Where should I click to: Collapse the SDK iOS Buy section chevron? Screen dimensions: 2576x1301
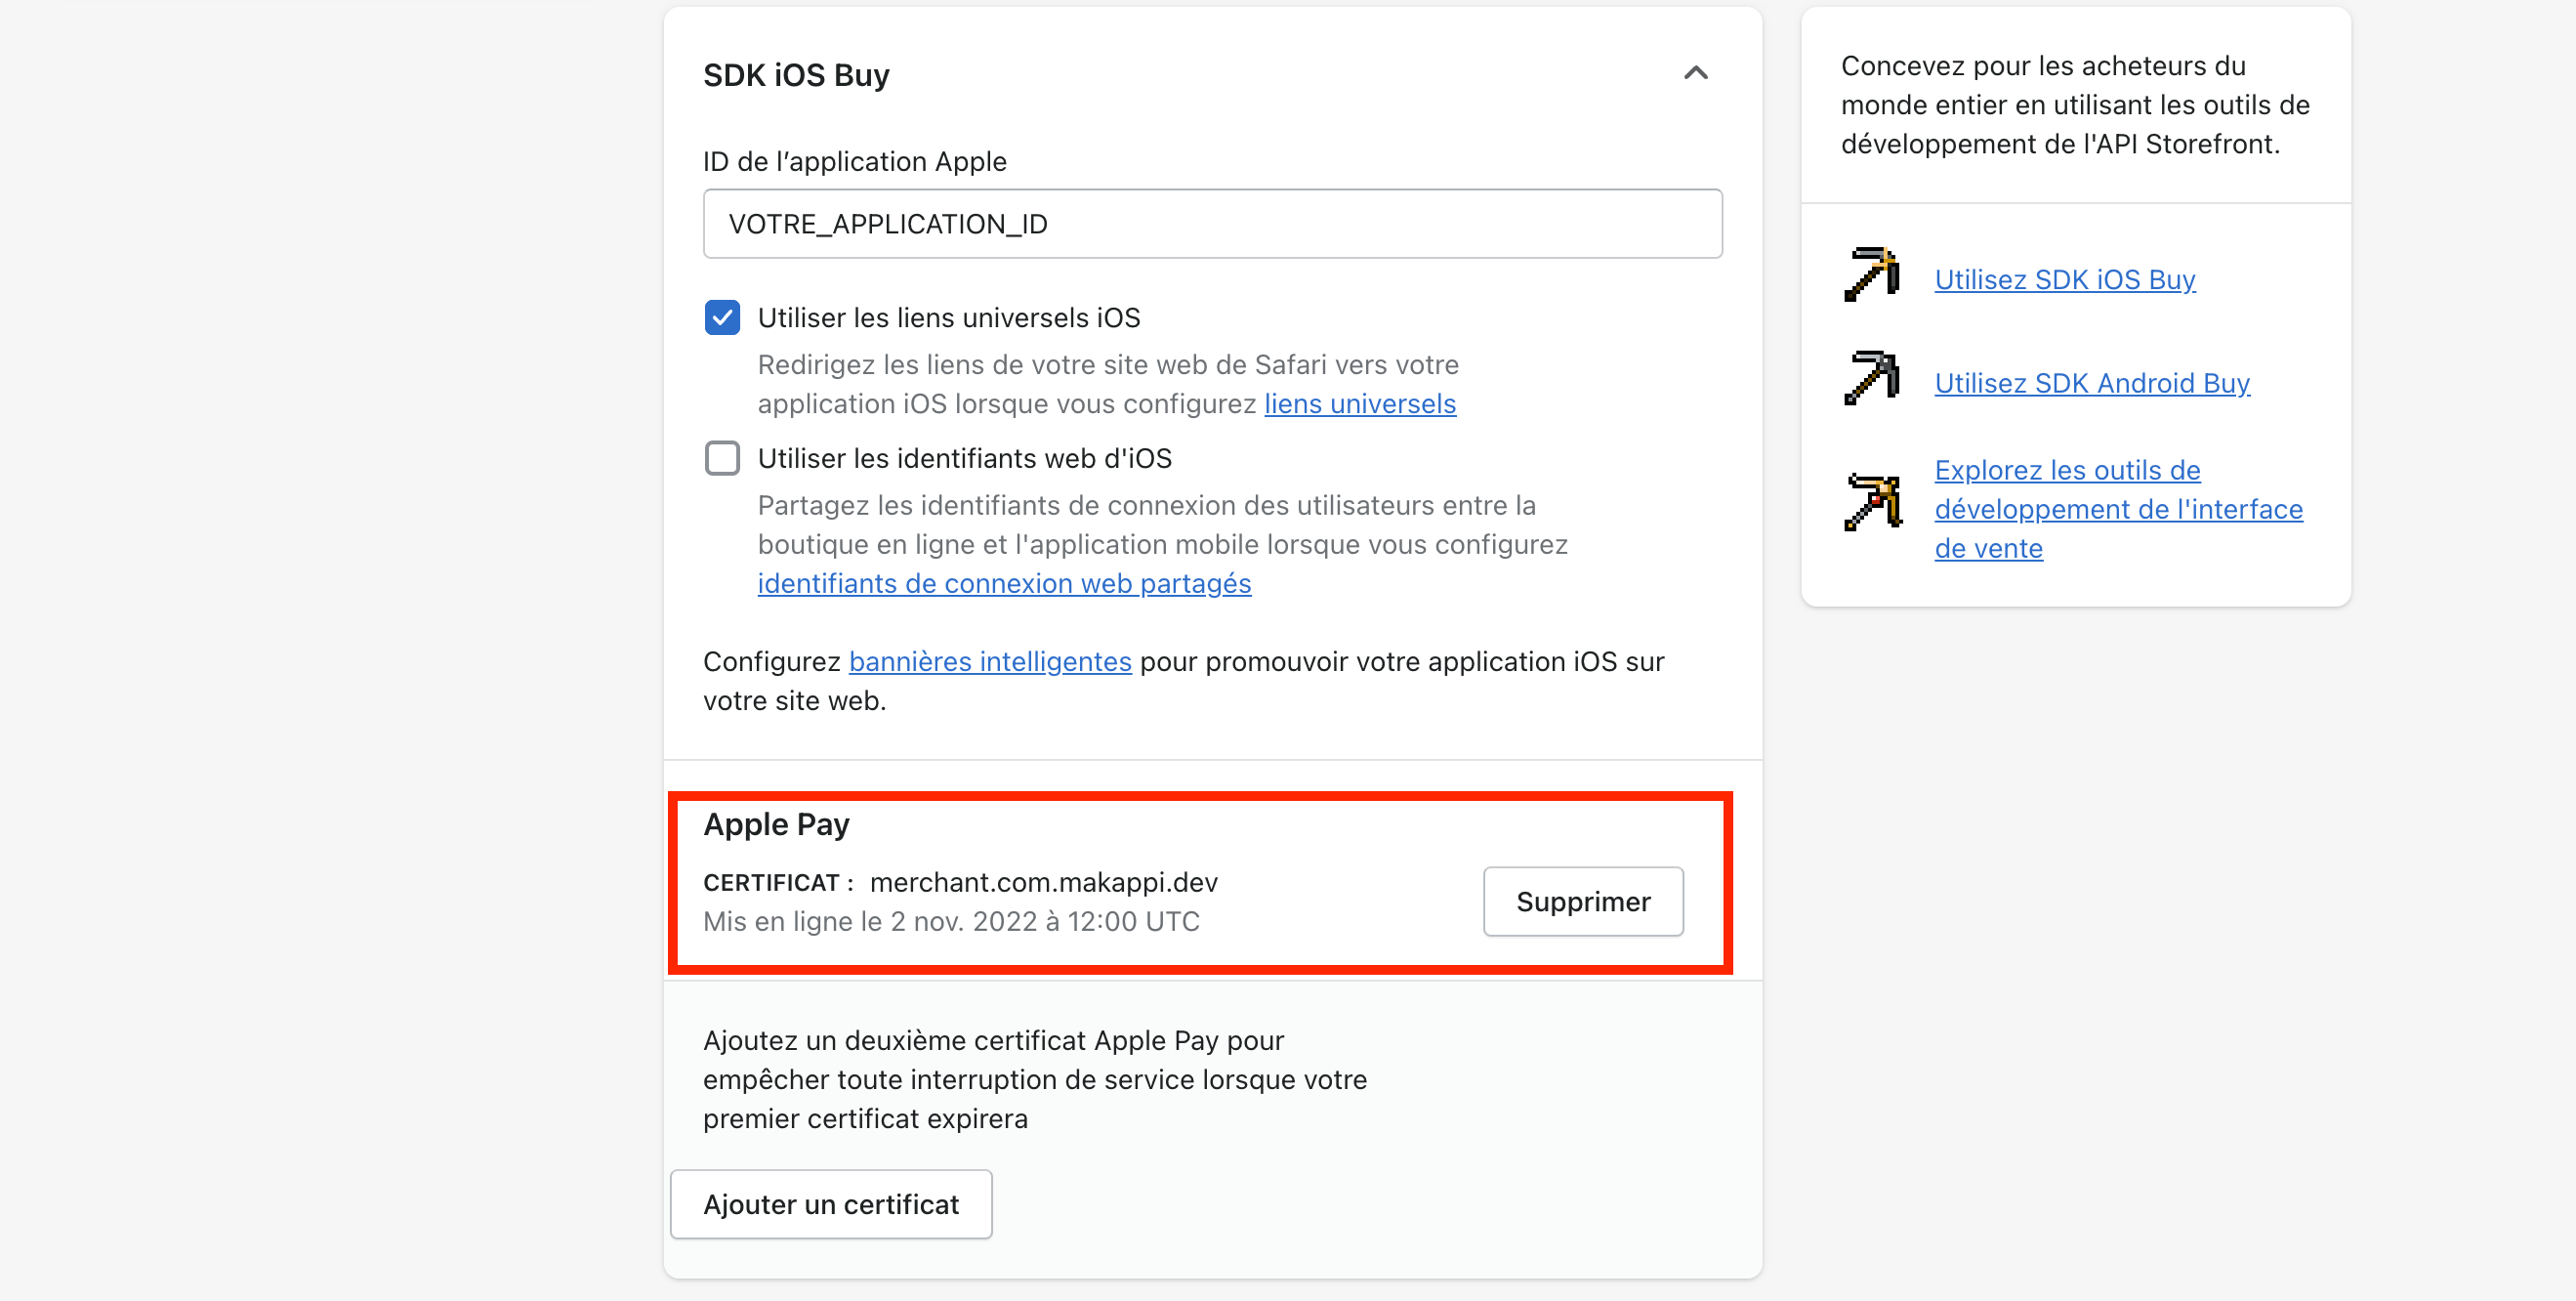(1695, 73)
